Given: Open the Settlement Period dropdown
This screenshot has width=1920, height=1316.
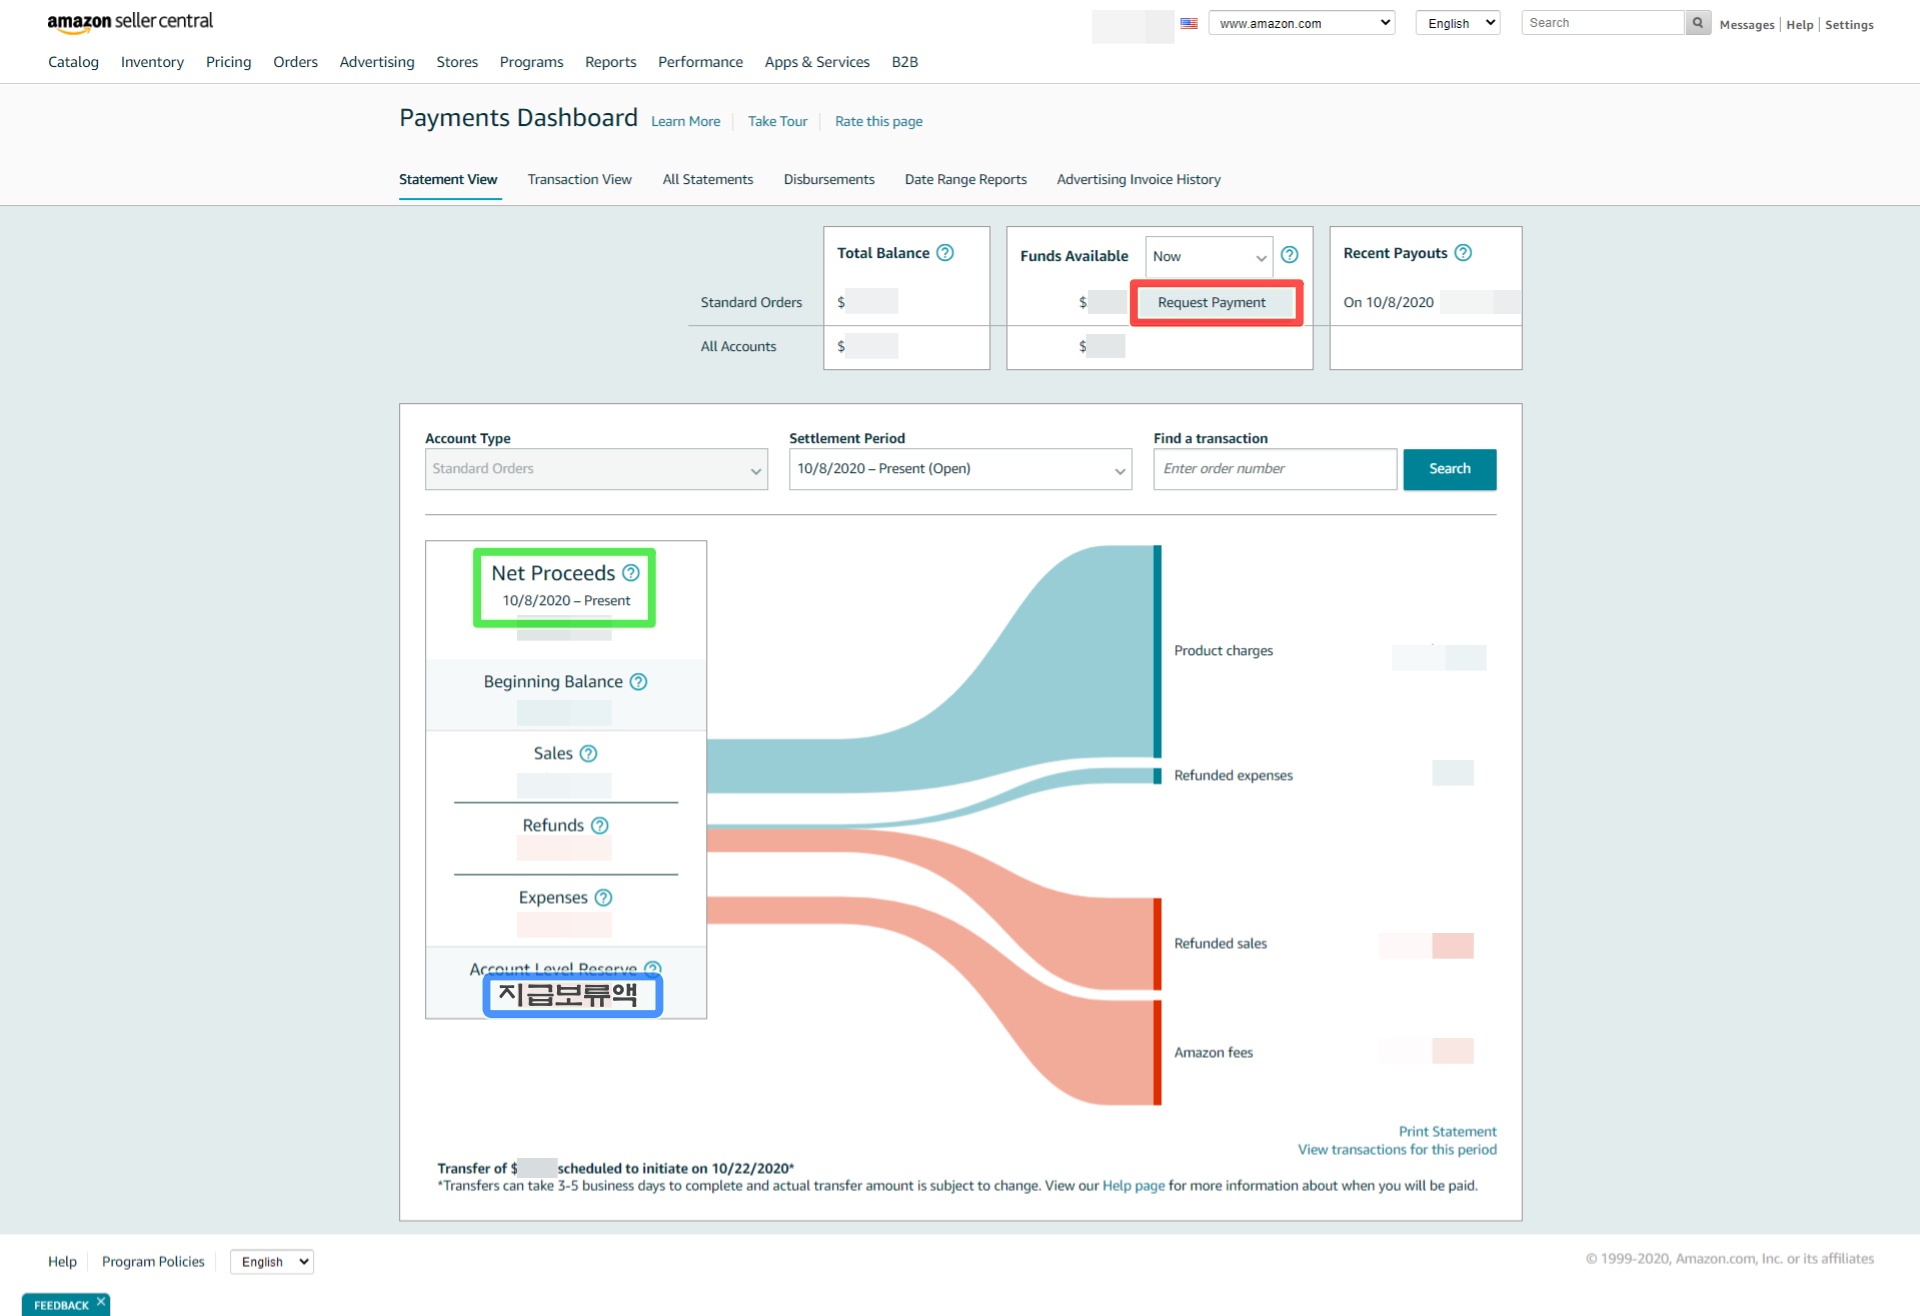Looking at the screenshot, I should [x=960, y=469].
